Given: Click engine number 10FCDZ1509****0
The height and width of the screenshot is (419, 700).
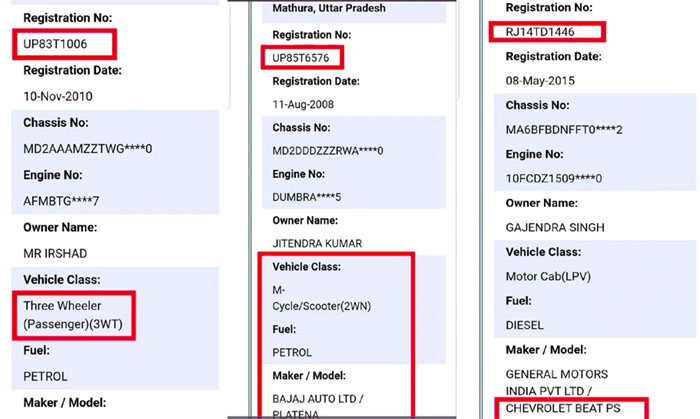Looking at the screenshot, I should [554, 178].
